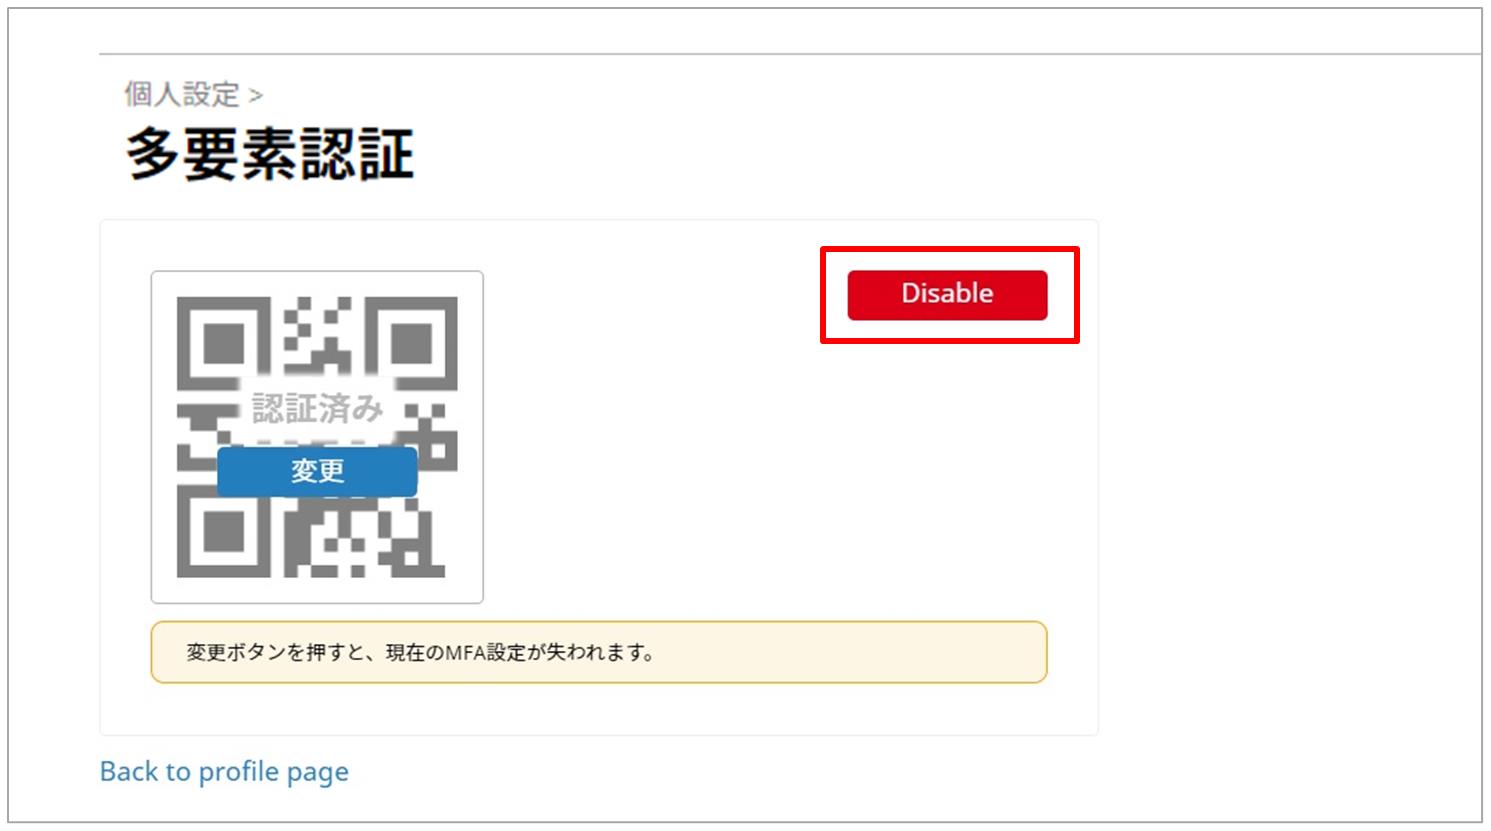Select the 多要素認証 page heading
This screenshot has height=831, width=1491.
point(270,155)
